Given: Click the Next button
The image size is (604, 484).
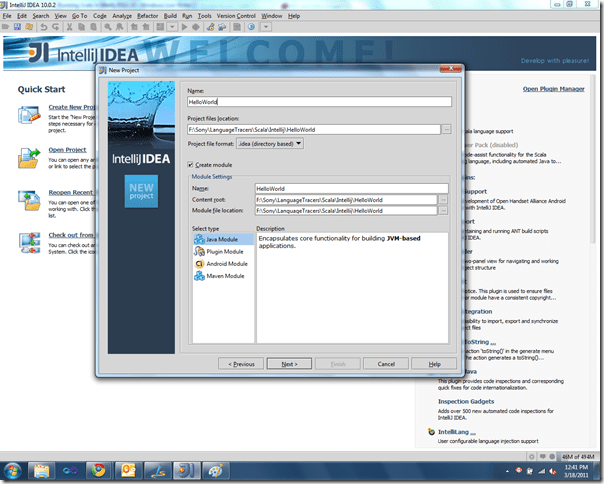Looking at the screenshot, I should [289, 364].
